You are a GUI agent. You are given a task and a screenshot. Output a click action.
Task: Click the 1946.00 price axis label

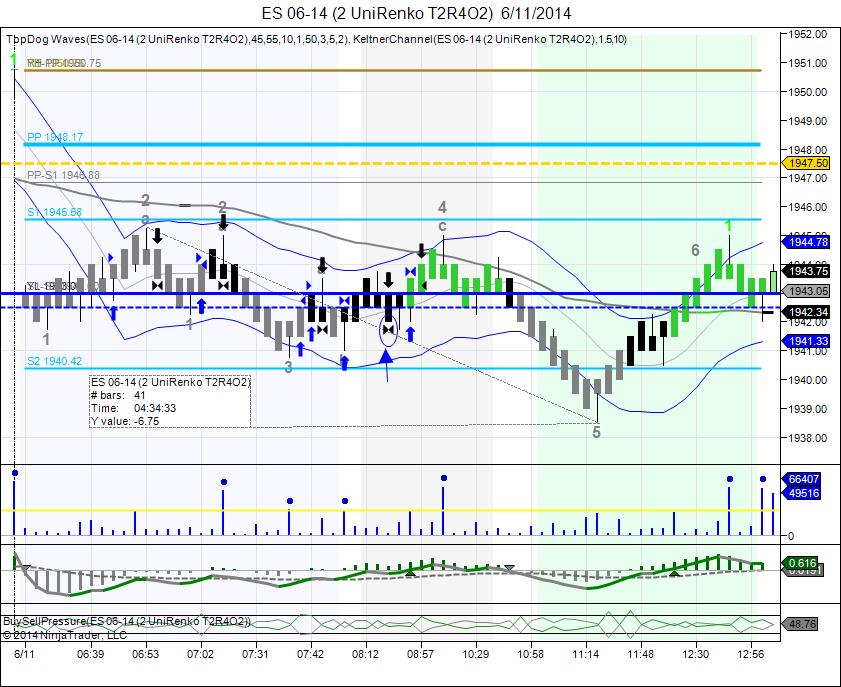point(807,206)
